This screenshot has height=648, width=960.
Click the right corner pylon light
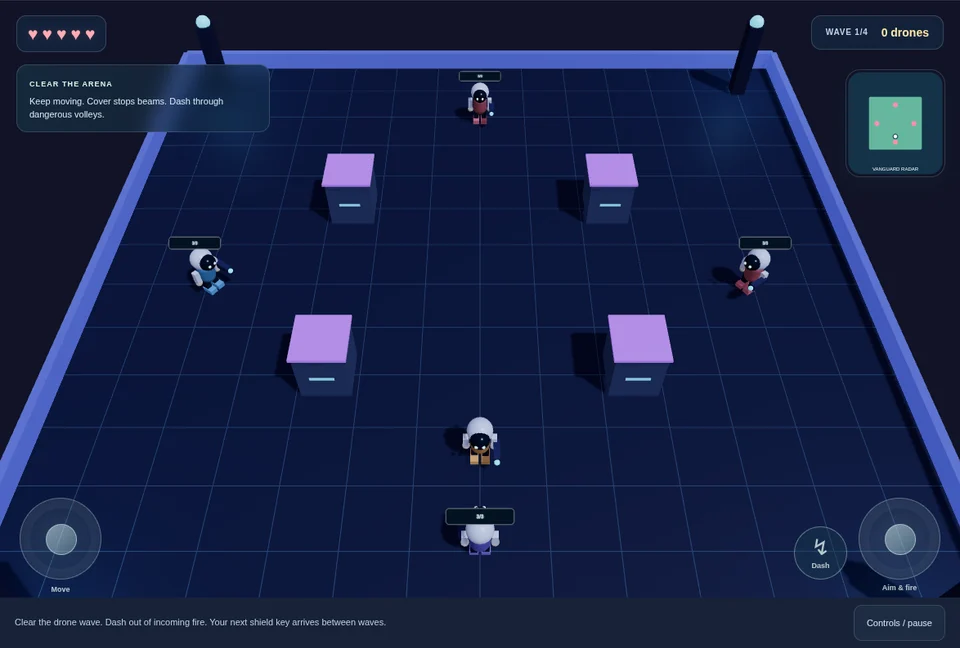[x=757, y=22]
